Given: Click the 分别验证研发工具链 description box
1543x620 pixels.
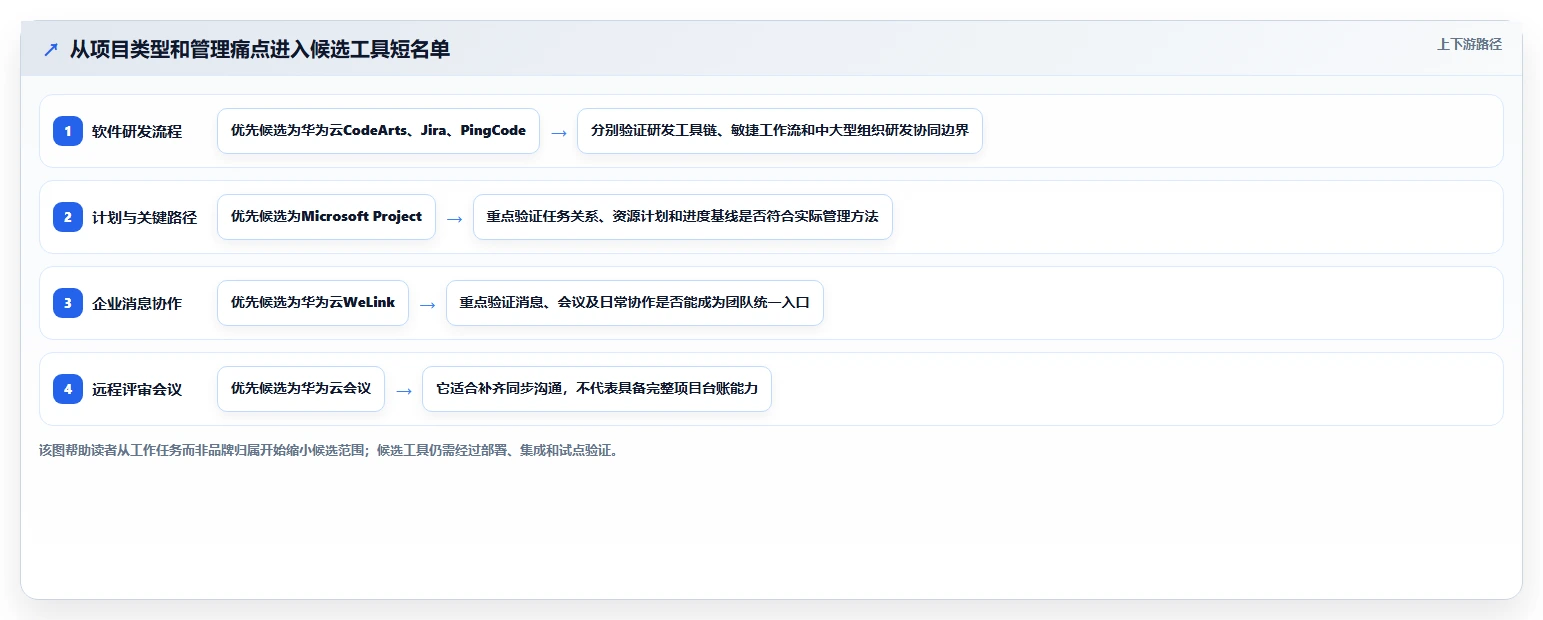Looking at the screenshot, I should coord(780,131).
